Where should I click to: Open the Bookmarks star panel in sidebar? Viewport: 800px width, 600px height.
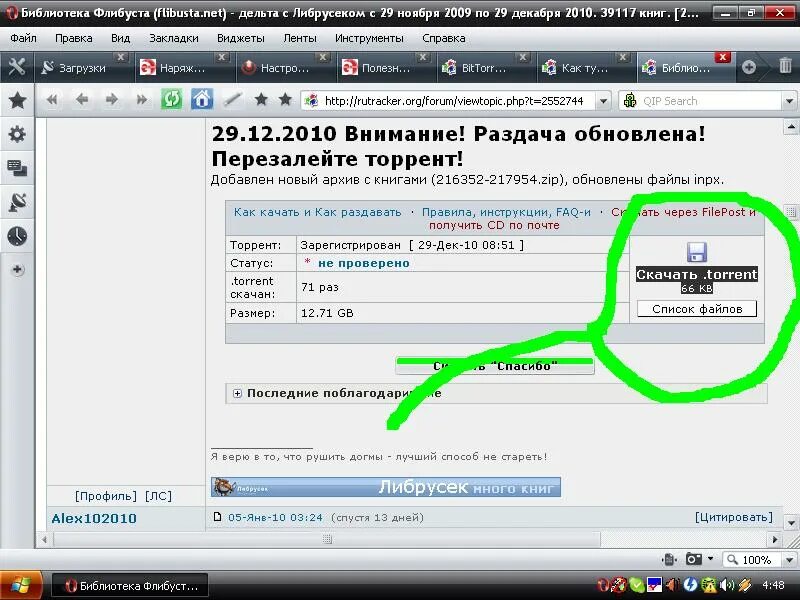pyautogui.click(x=17, y=101)
